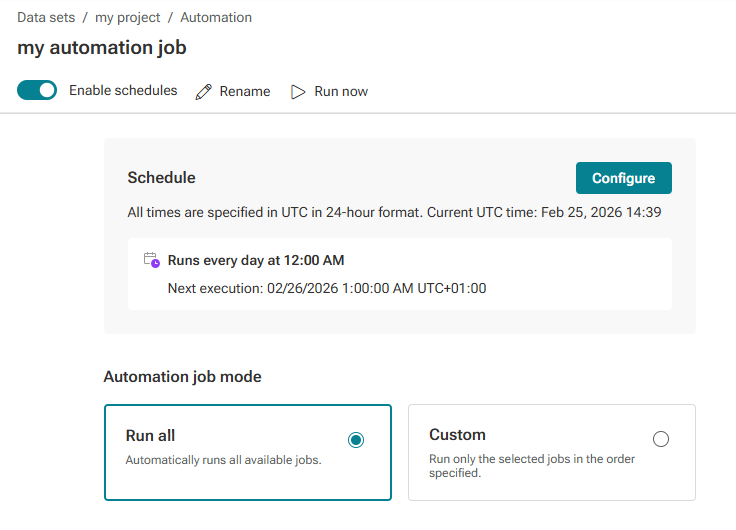Click the 'Run all' card title
This screenshot has height=530, width=736.
click(150, 436)
